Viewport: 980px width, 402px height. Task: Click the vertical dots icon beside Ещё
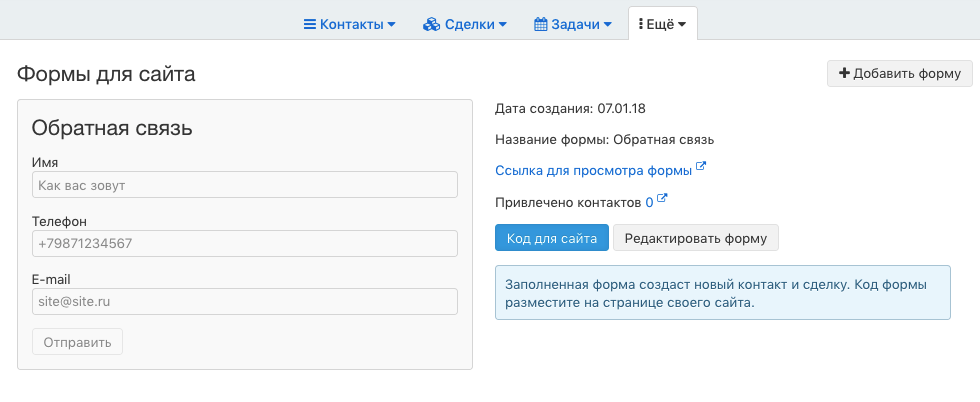(641, 25)
